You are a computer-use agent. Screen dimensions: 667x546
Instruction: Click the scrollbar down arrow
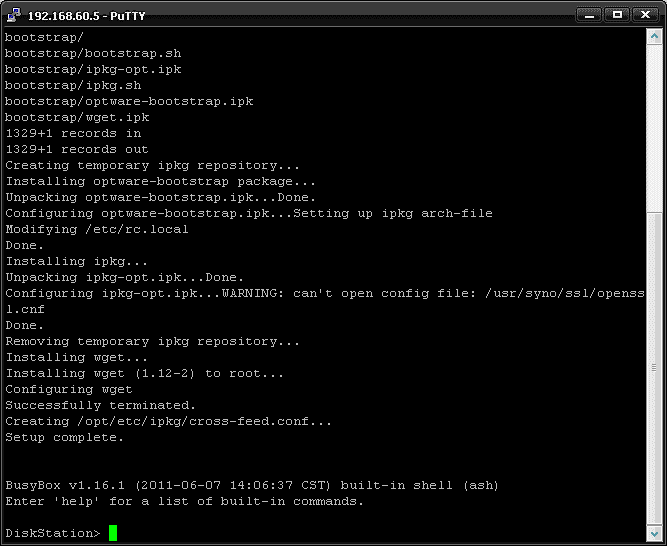click(x=654, y=533)
